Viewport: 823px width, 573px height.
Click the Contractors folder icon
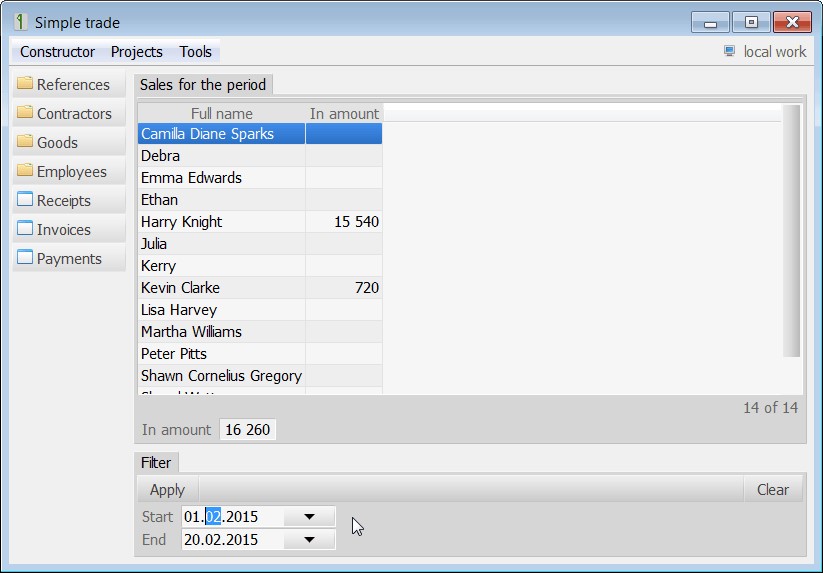(x=25, y=113)
